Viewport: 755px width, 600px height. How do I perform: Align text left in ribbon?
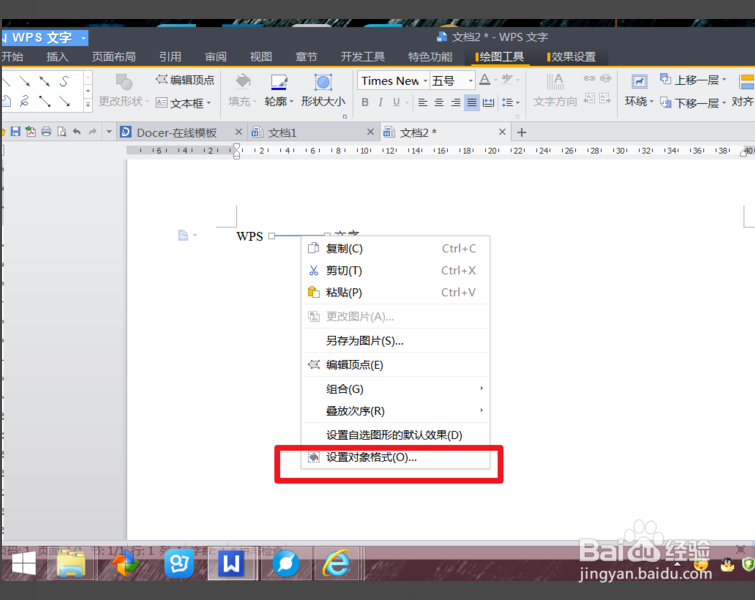point(423,102)
